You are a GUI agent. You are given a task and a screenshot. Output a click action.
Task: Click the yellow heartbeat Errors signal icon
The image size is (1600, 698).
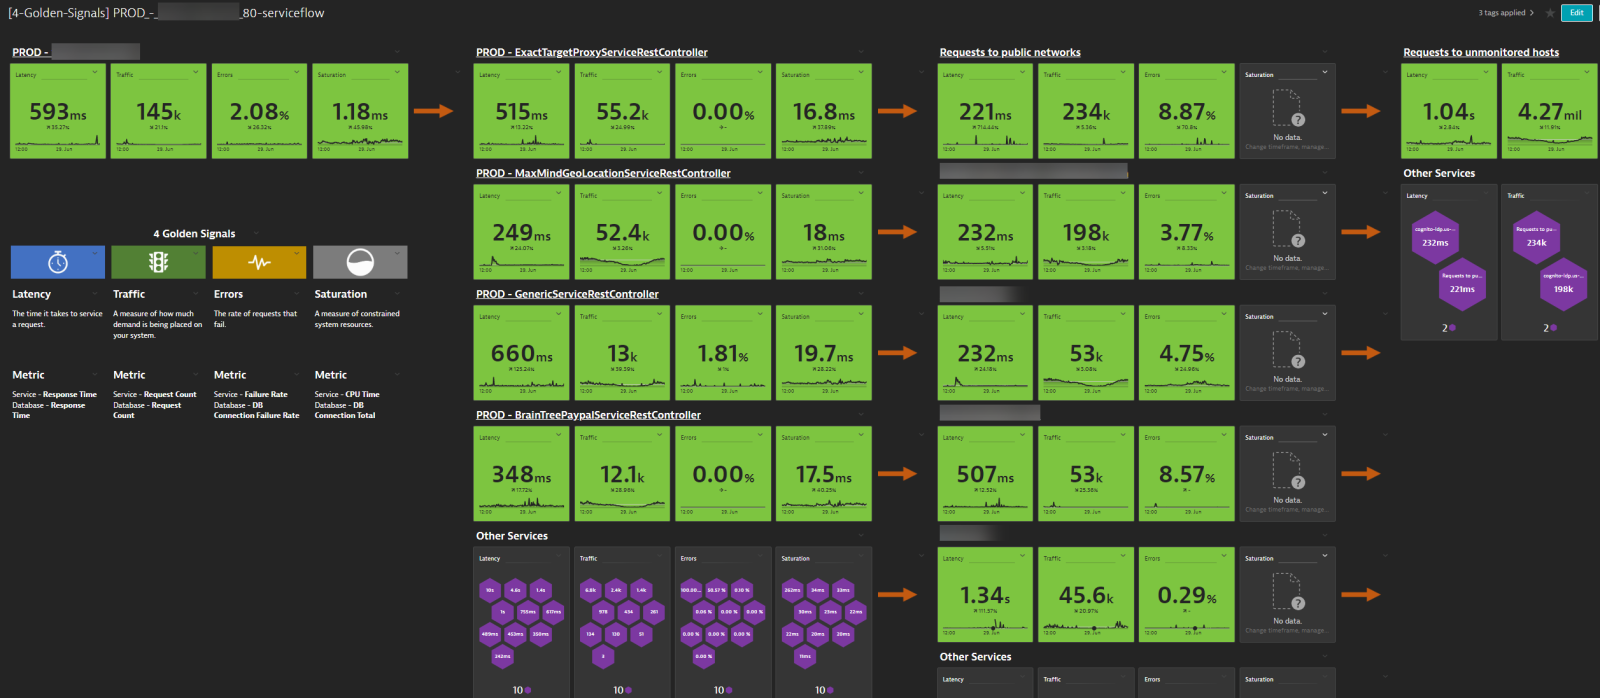tap(257, 262)
